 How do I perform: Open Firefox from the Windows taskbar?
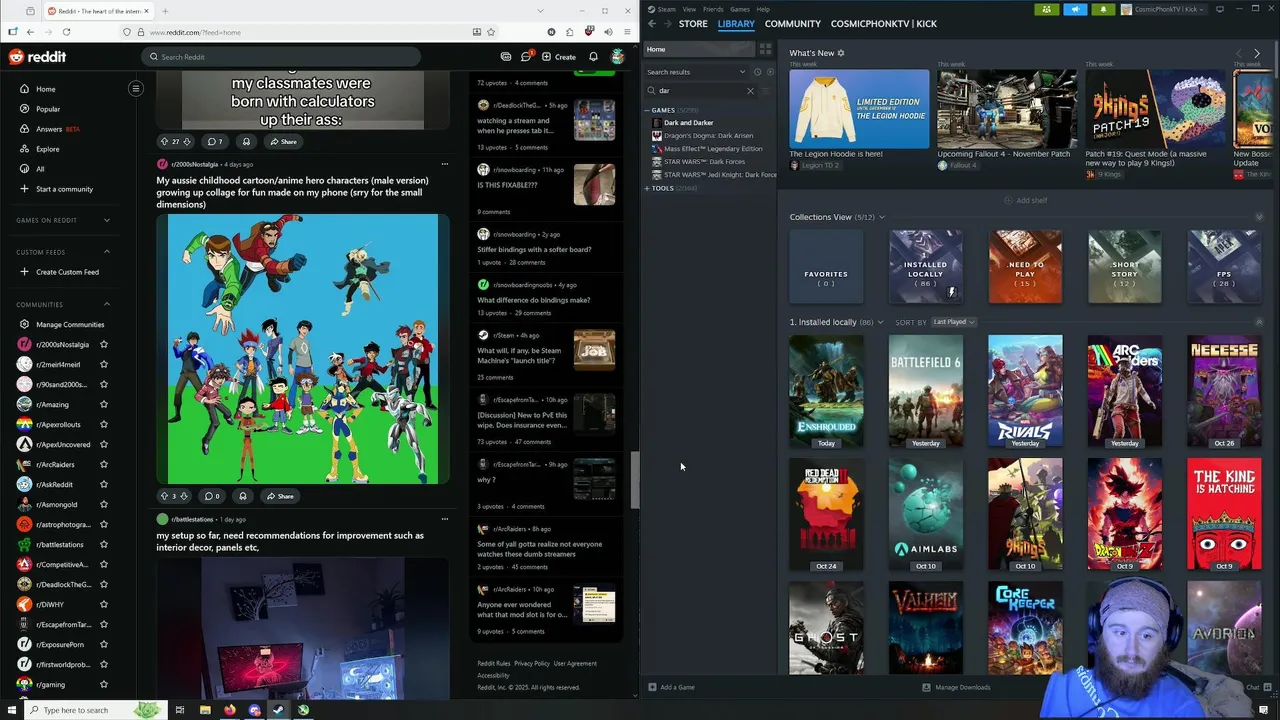point(229,710)
